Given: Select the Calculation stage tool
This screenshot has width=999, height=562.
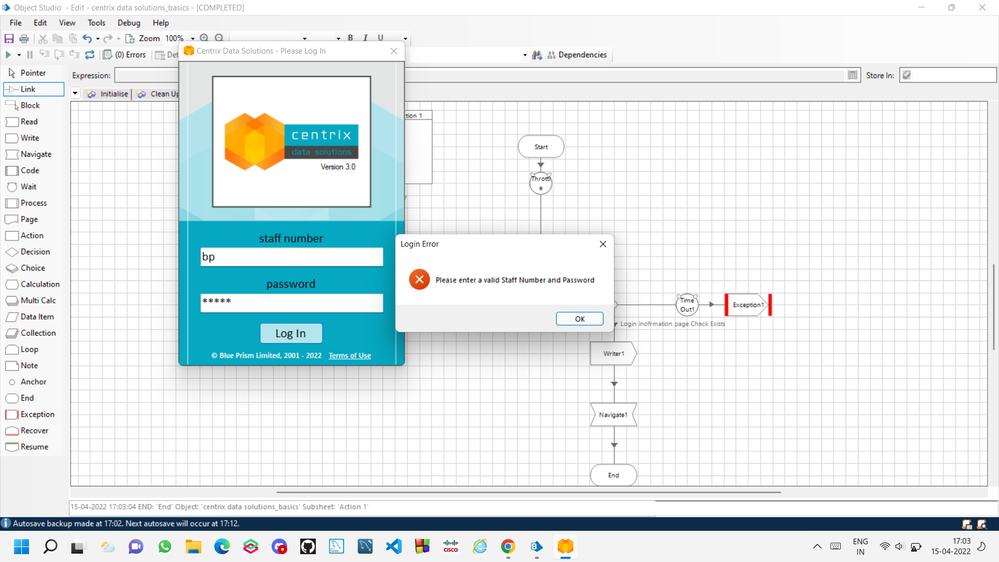Looking at the screenshot, I should (x=34, y=284).
